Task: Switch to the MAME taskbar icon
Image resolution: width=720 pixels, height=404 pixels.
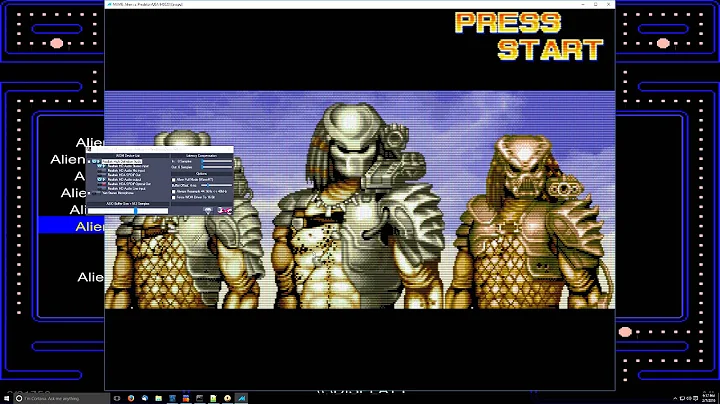Action: (242, 398)
